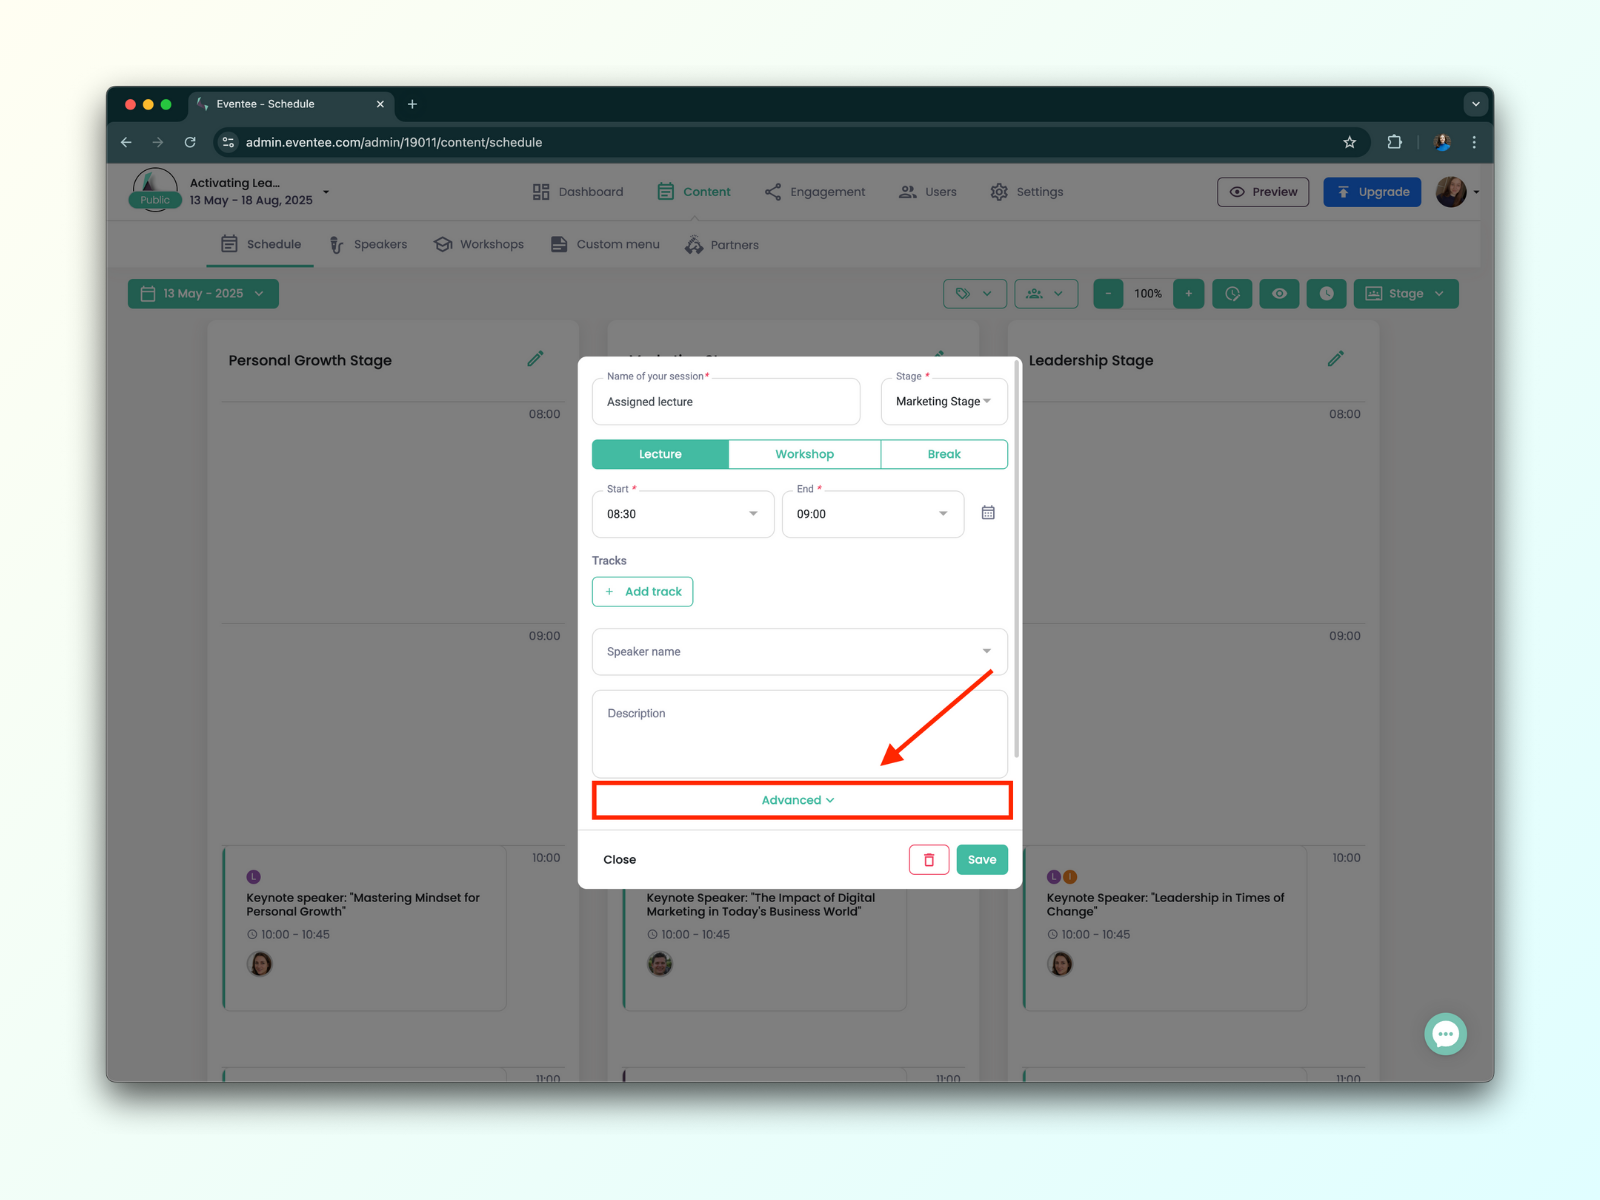
Task: Switch to the Schedule tab
Action: point(261,244)
